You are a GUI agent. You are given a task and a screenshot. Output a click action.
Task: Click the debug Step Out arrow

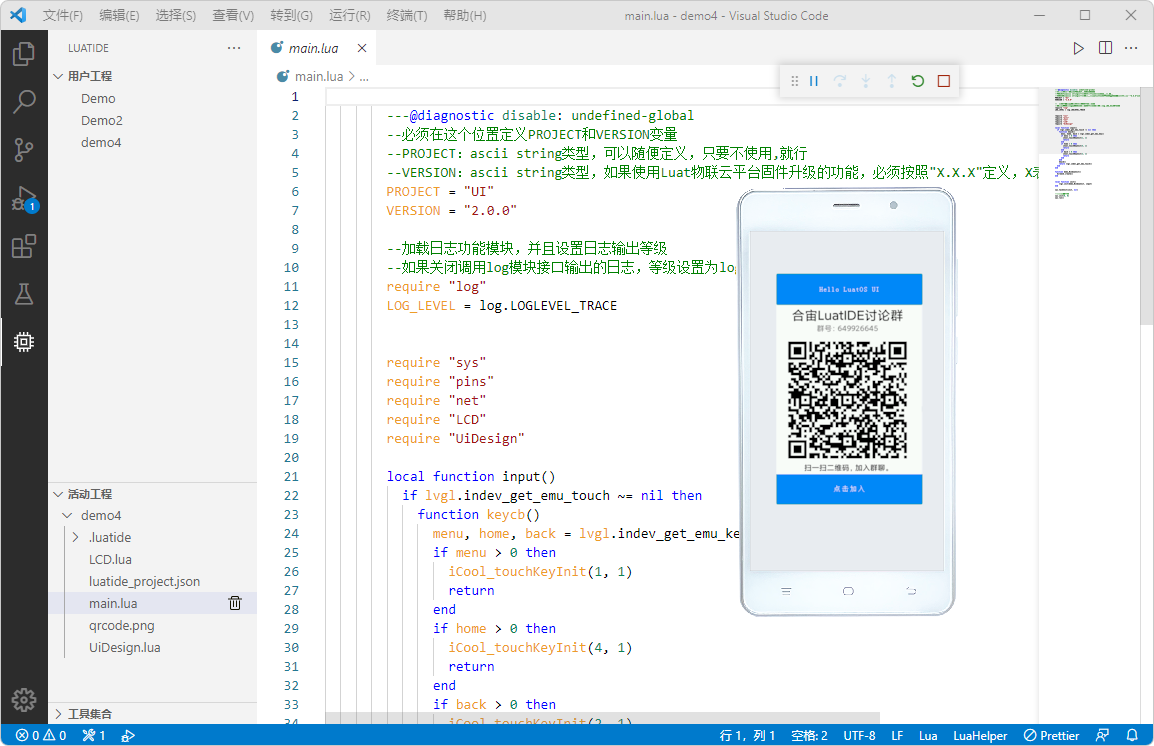tap(891, 81)
